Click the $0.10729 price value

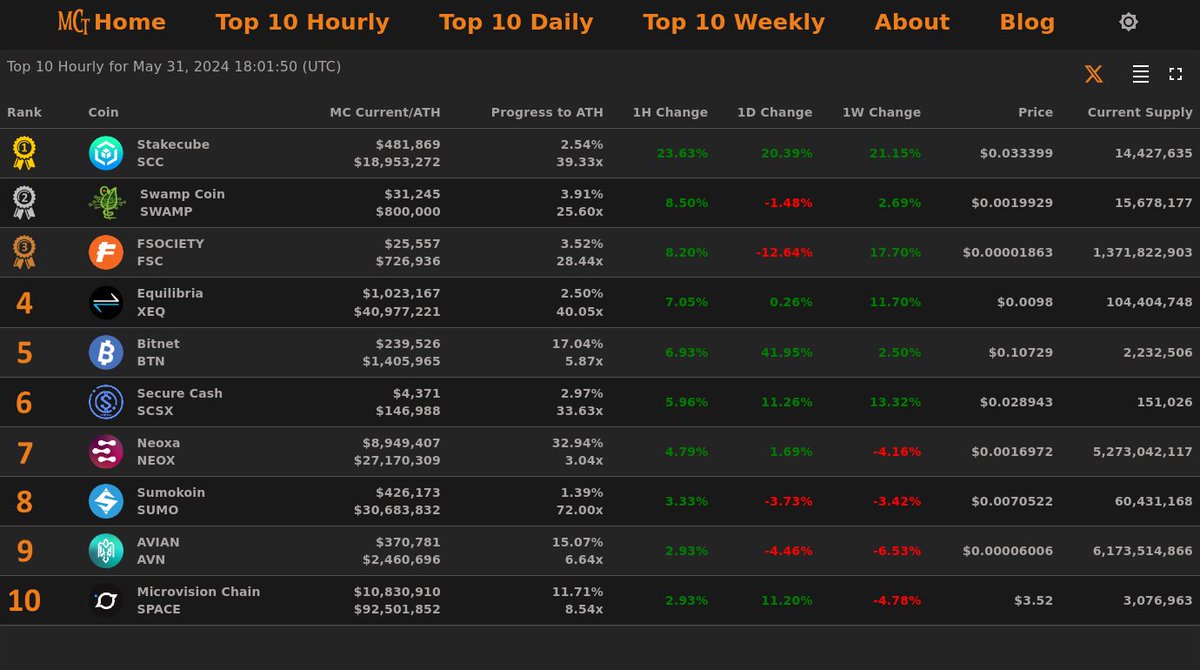point(1021,352)
